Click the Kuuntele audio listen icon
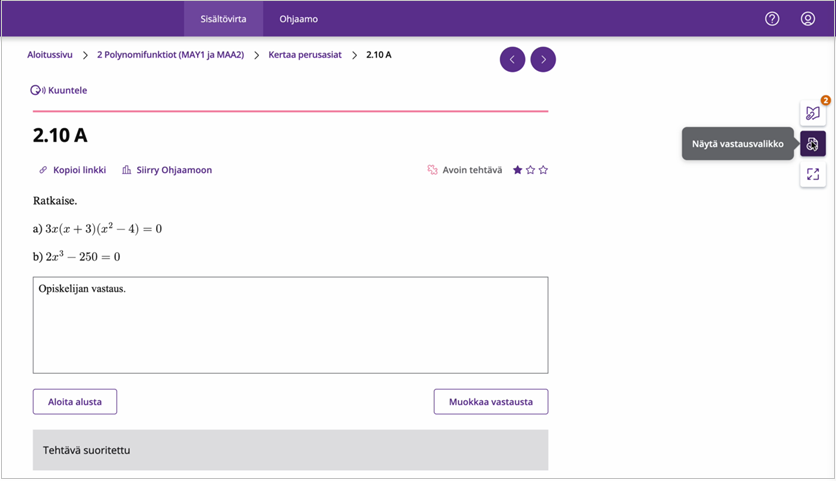Viewport: 836px width, 481px height. (37, 90)
